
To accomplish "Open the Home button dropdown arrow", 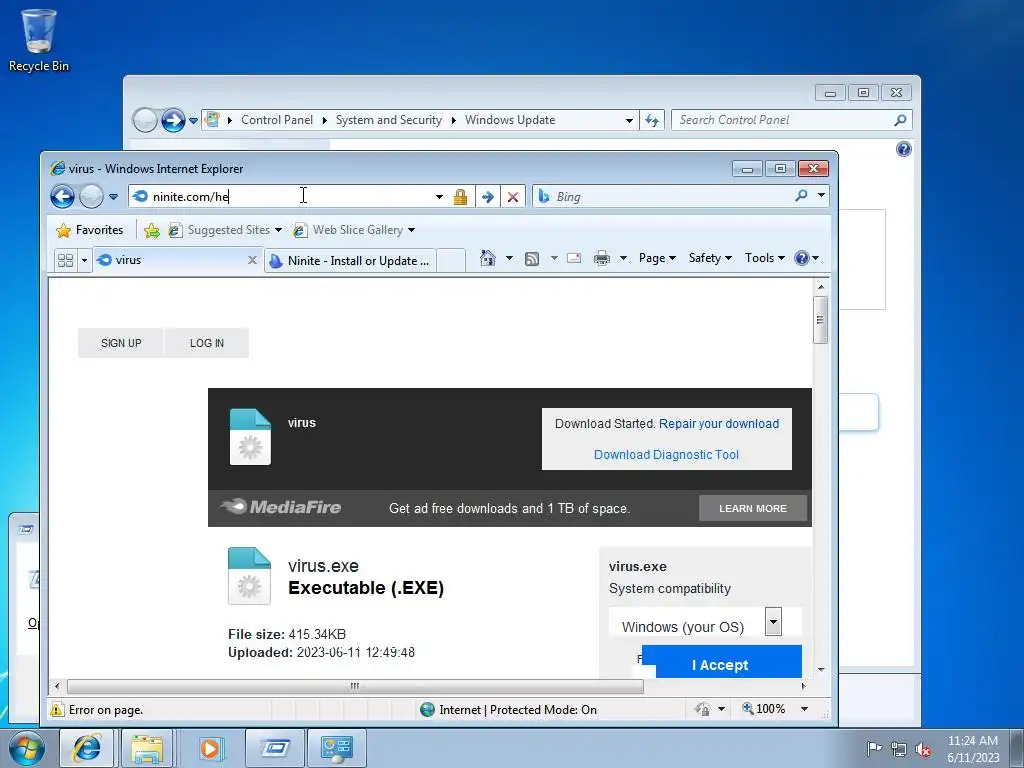I will (x=509, y=258).
